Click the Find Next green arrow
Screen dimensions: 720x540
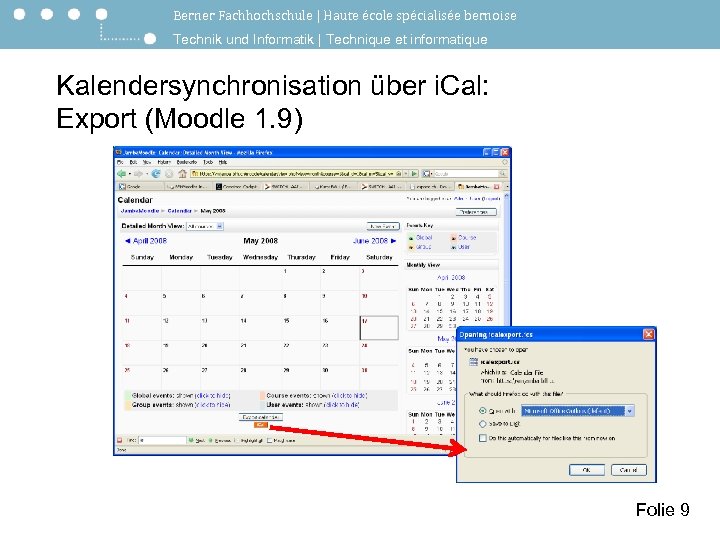tap(191, 440)
